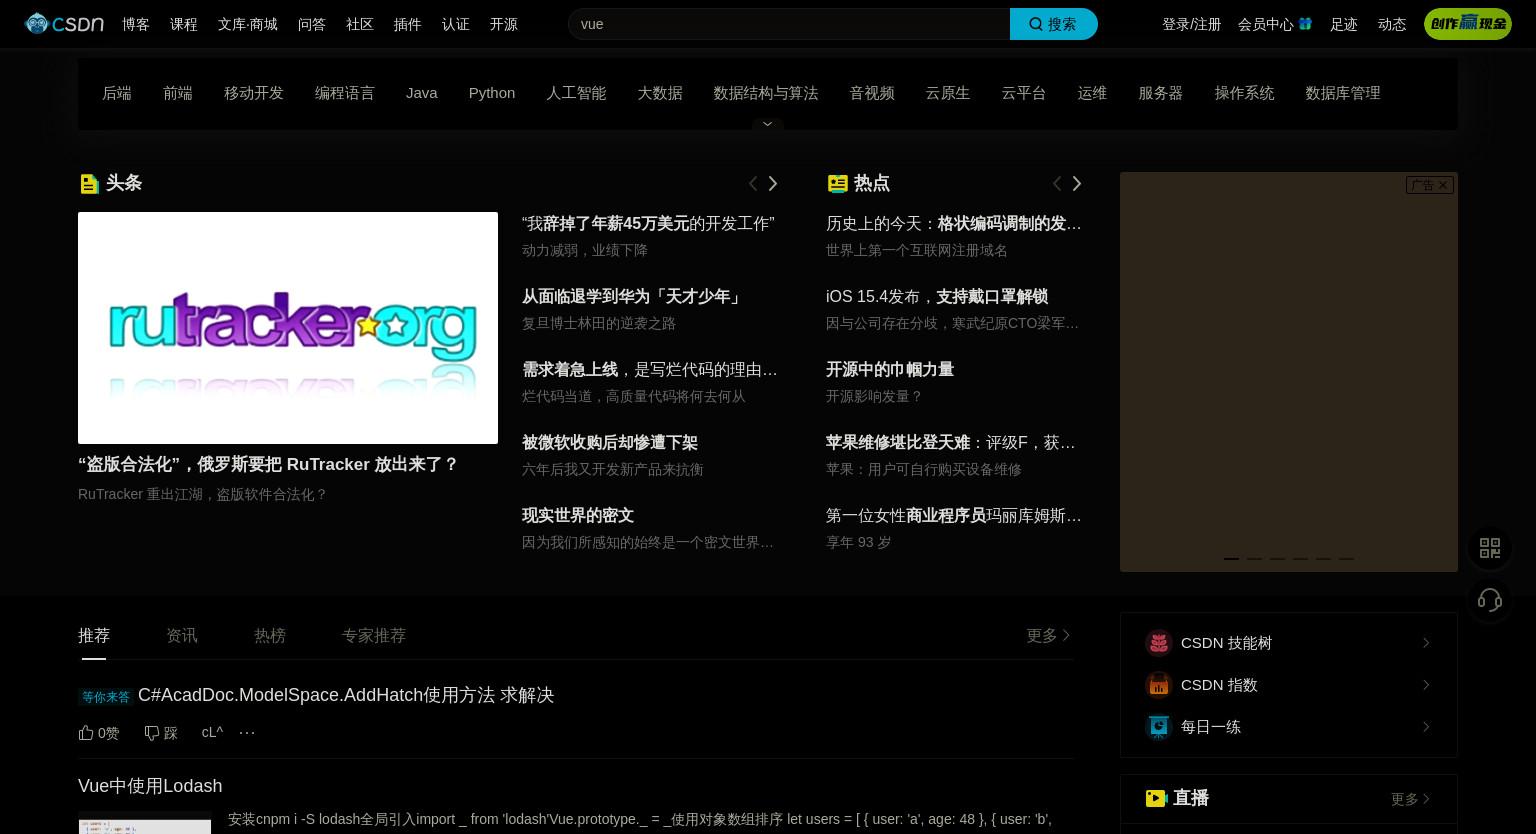The image size is (1536, 834).
Task: Click the gift icon beside 会员中心
Action: (x=1305, y=23)
